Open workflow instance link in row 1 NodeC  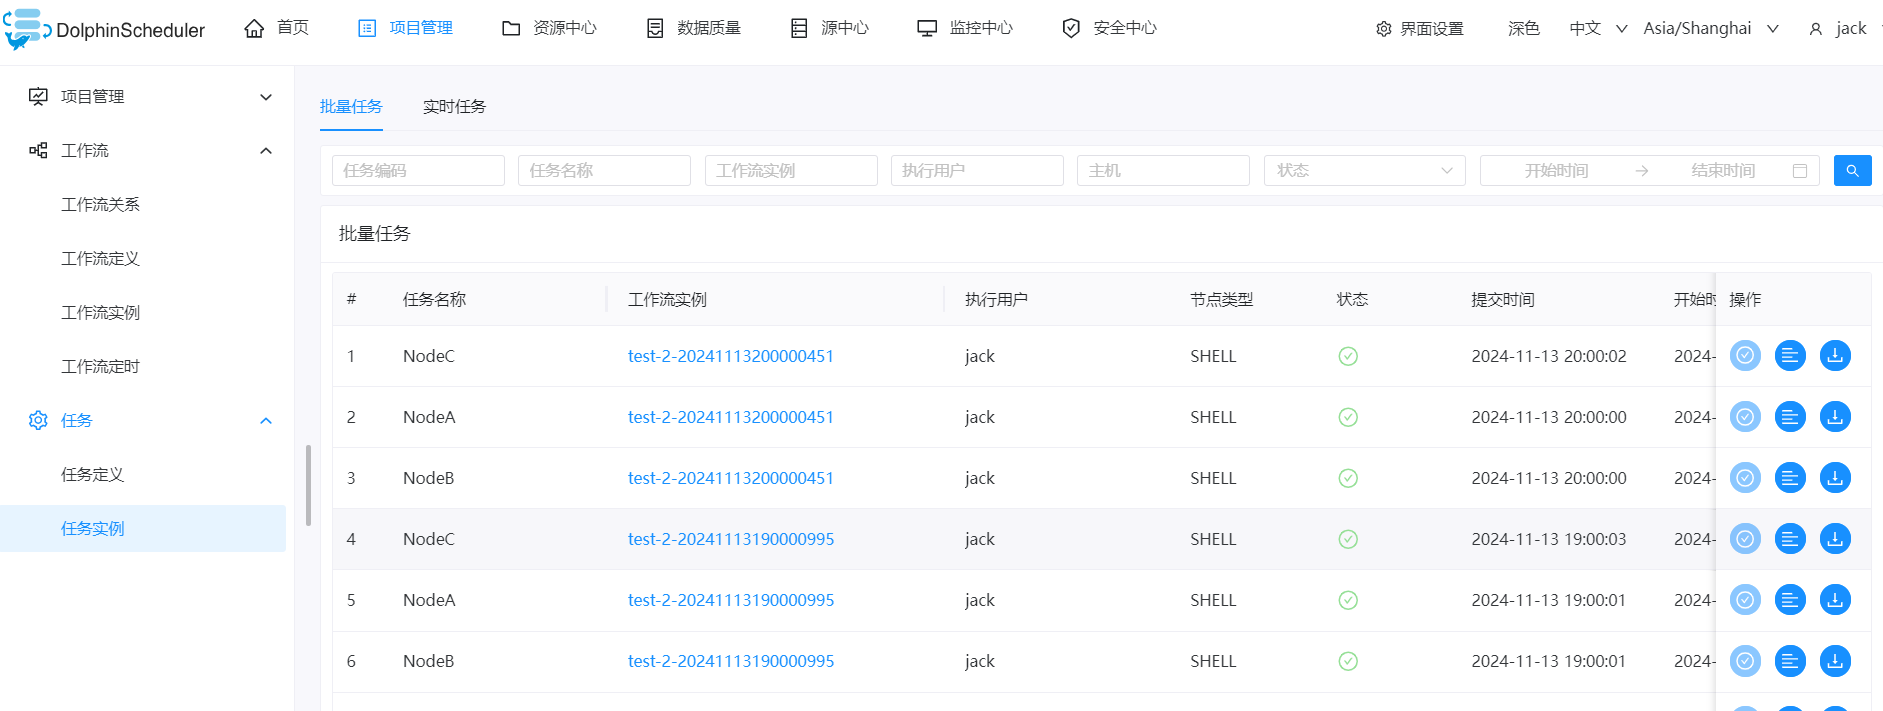731,356
